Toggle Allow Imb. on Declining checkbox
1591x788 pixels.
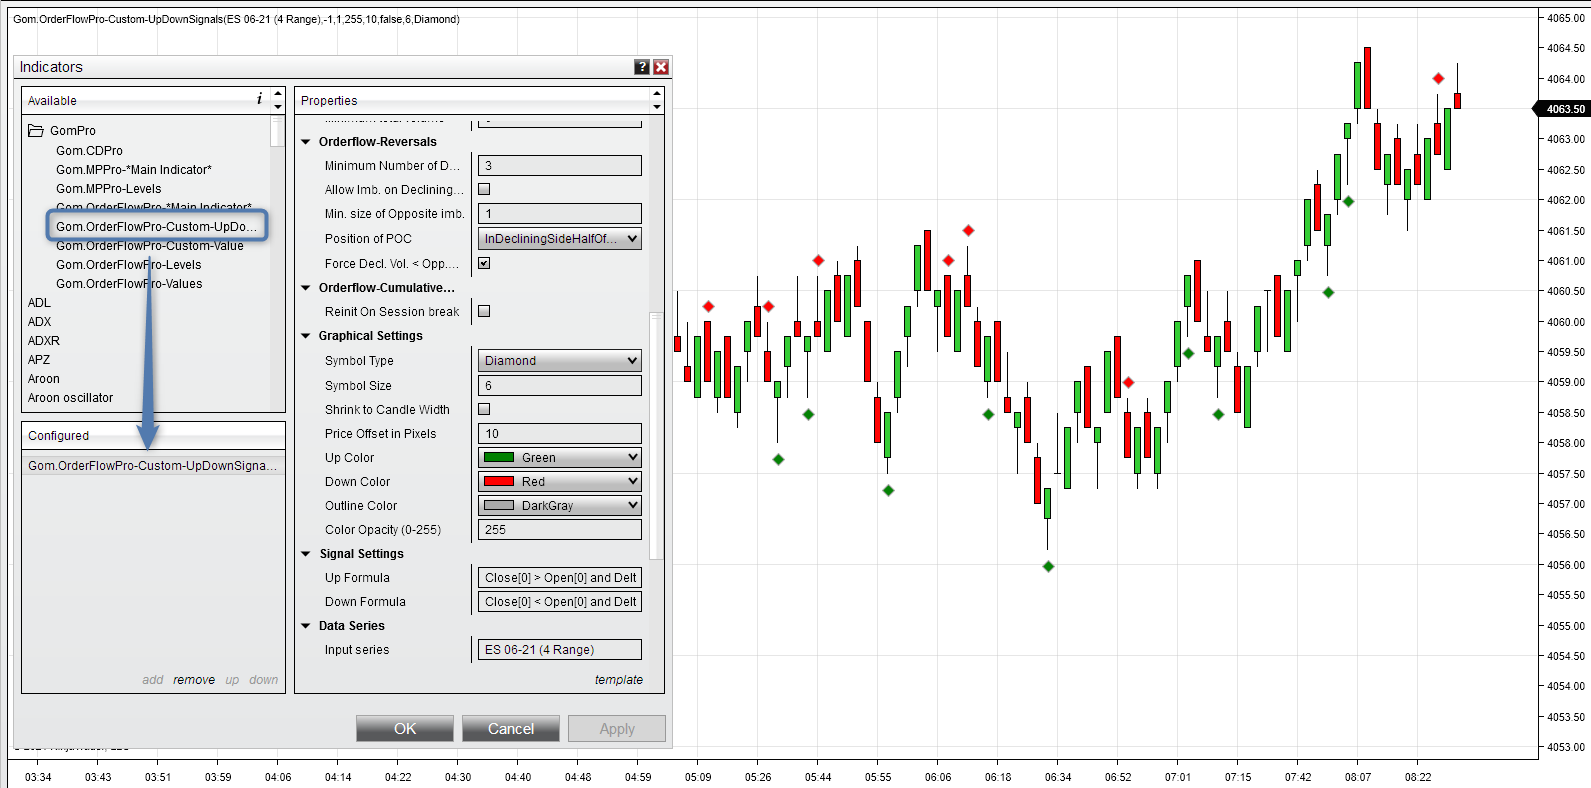point(484,189)
